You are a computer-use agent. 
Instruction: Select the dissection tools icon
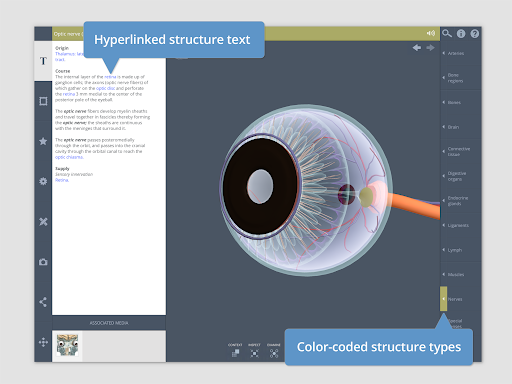tap(43, 222)
